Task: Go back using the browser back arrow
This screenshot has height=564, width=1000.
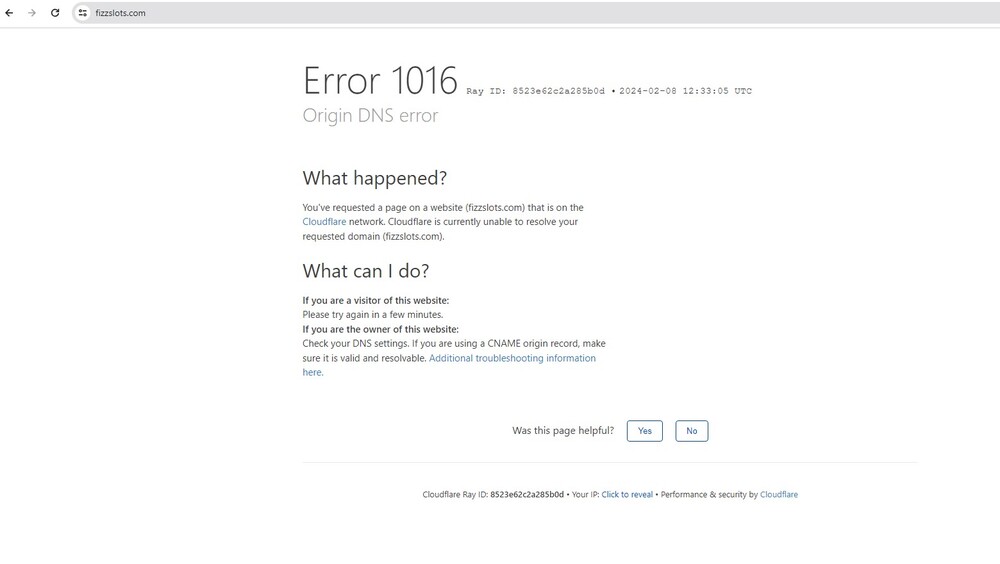Action: click(x=10, y=13)
